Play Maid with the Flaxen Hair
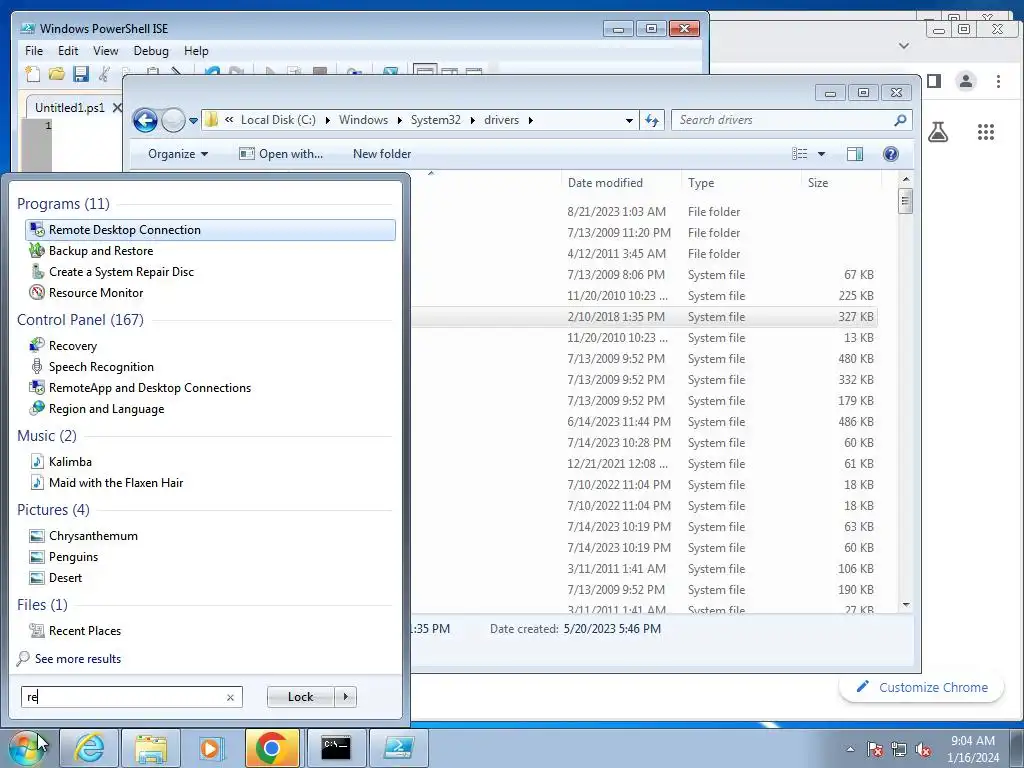 [x=116, y=483]
